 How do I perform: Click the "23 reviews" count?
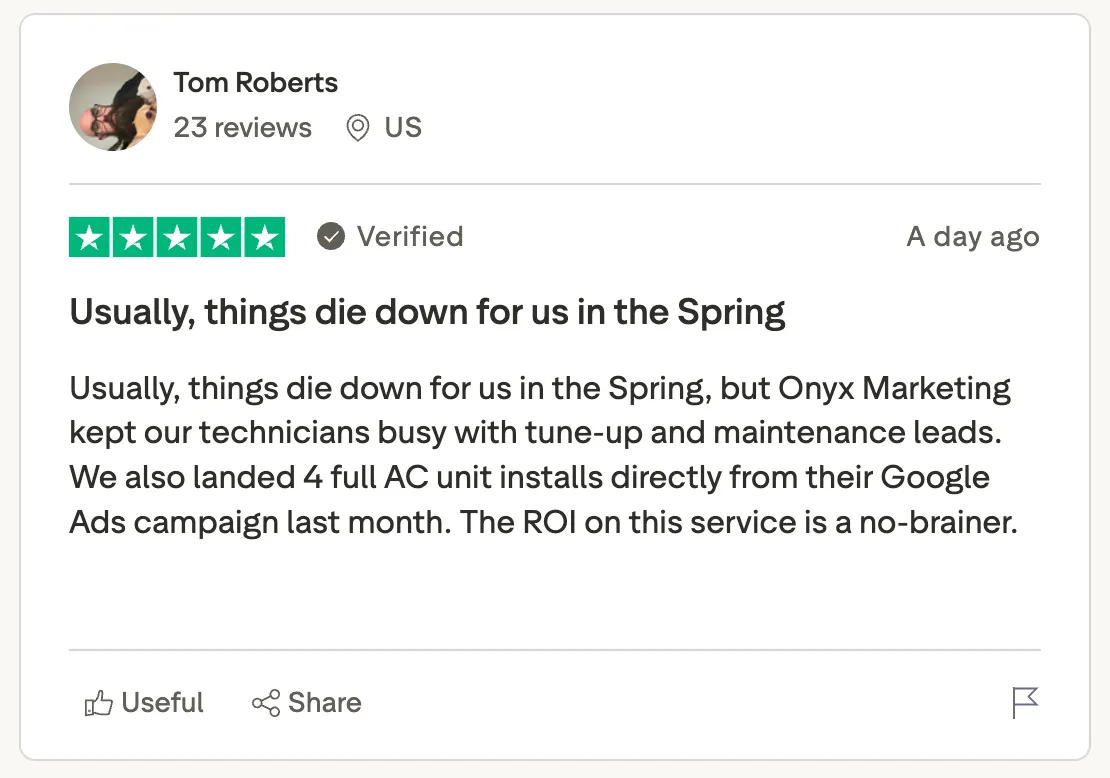[x=243, y=128]
